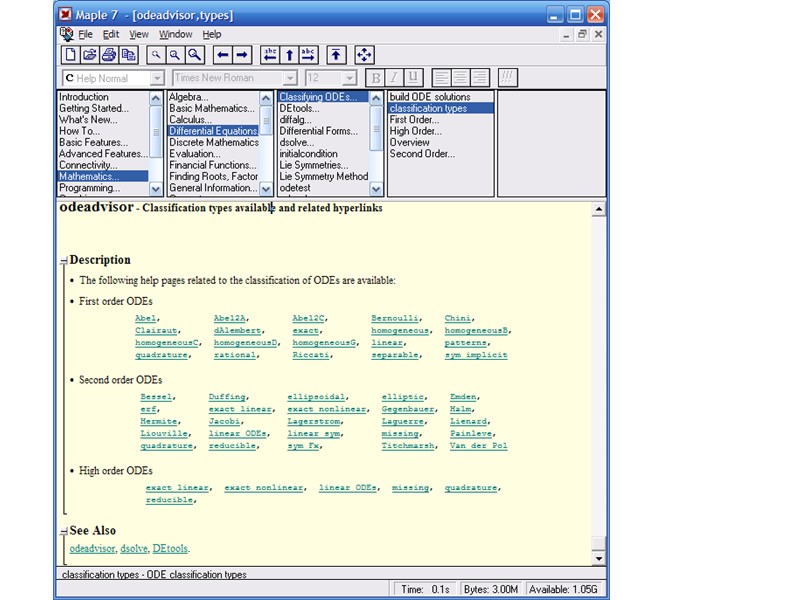800x600 pixels.
Task: Click scroll up arrow of second help column
Action: [x=266, y=98]
